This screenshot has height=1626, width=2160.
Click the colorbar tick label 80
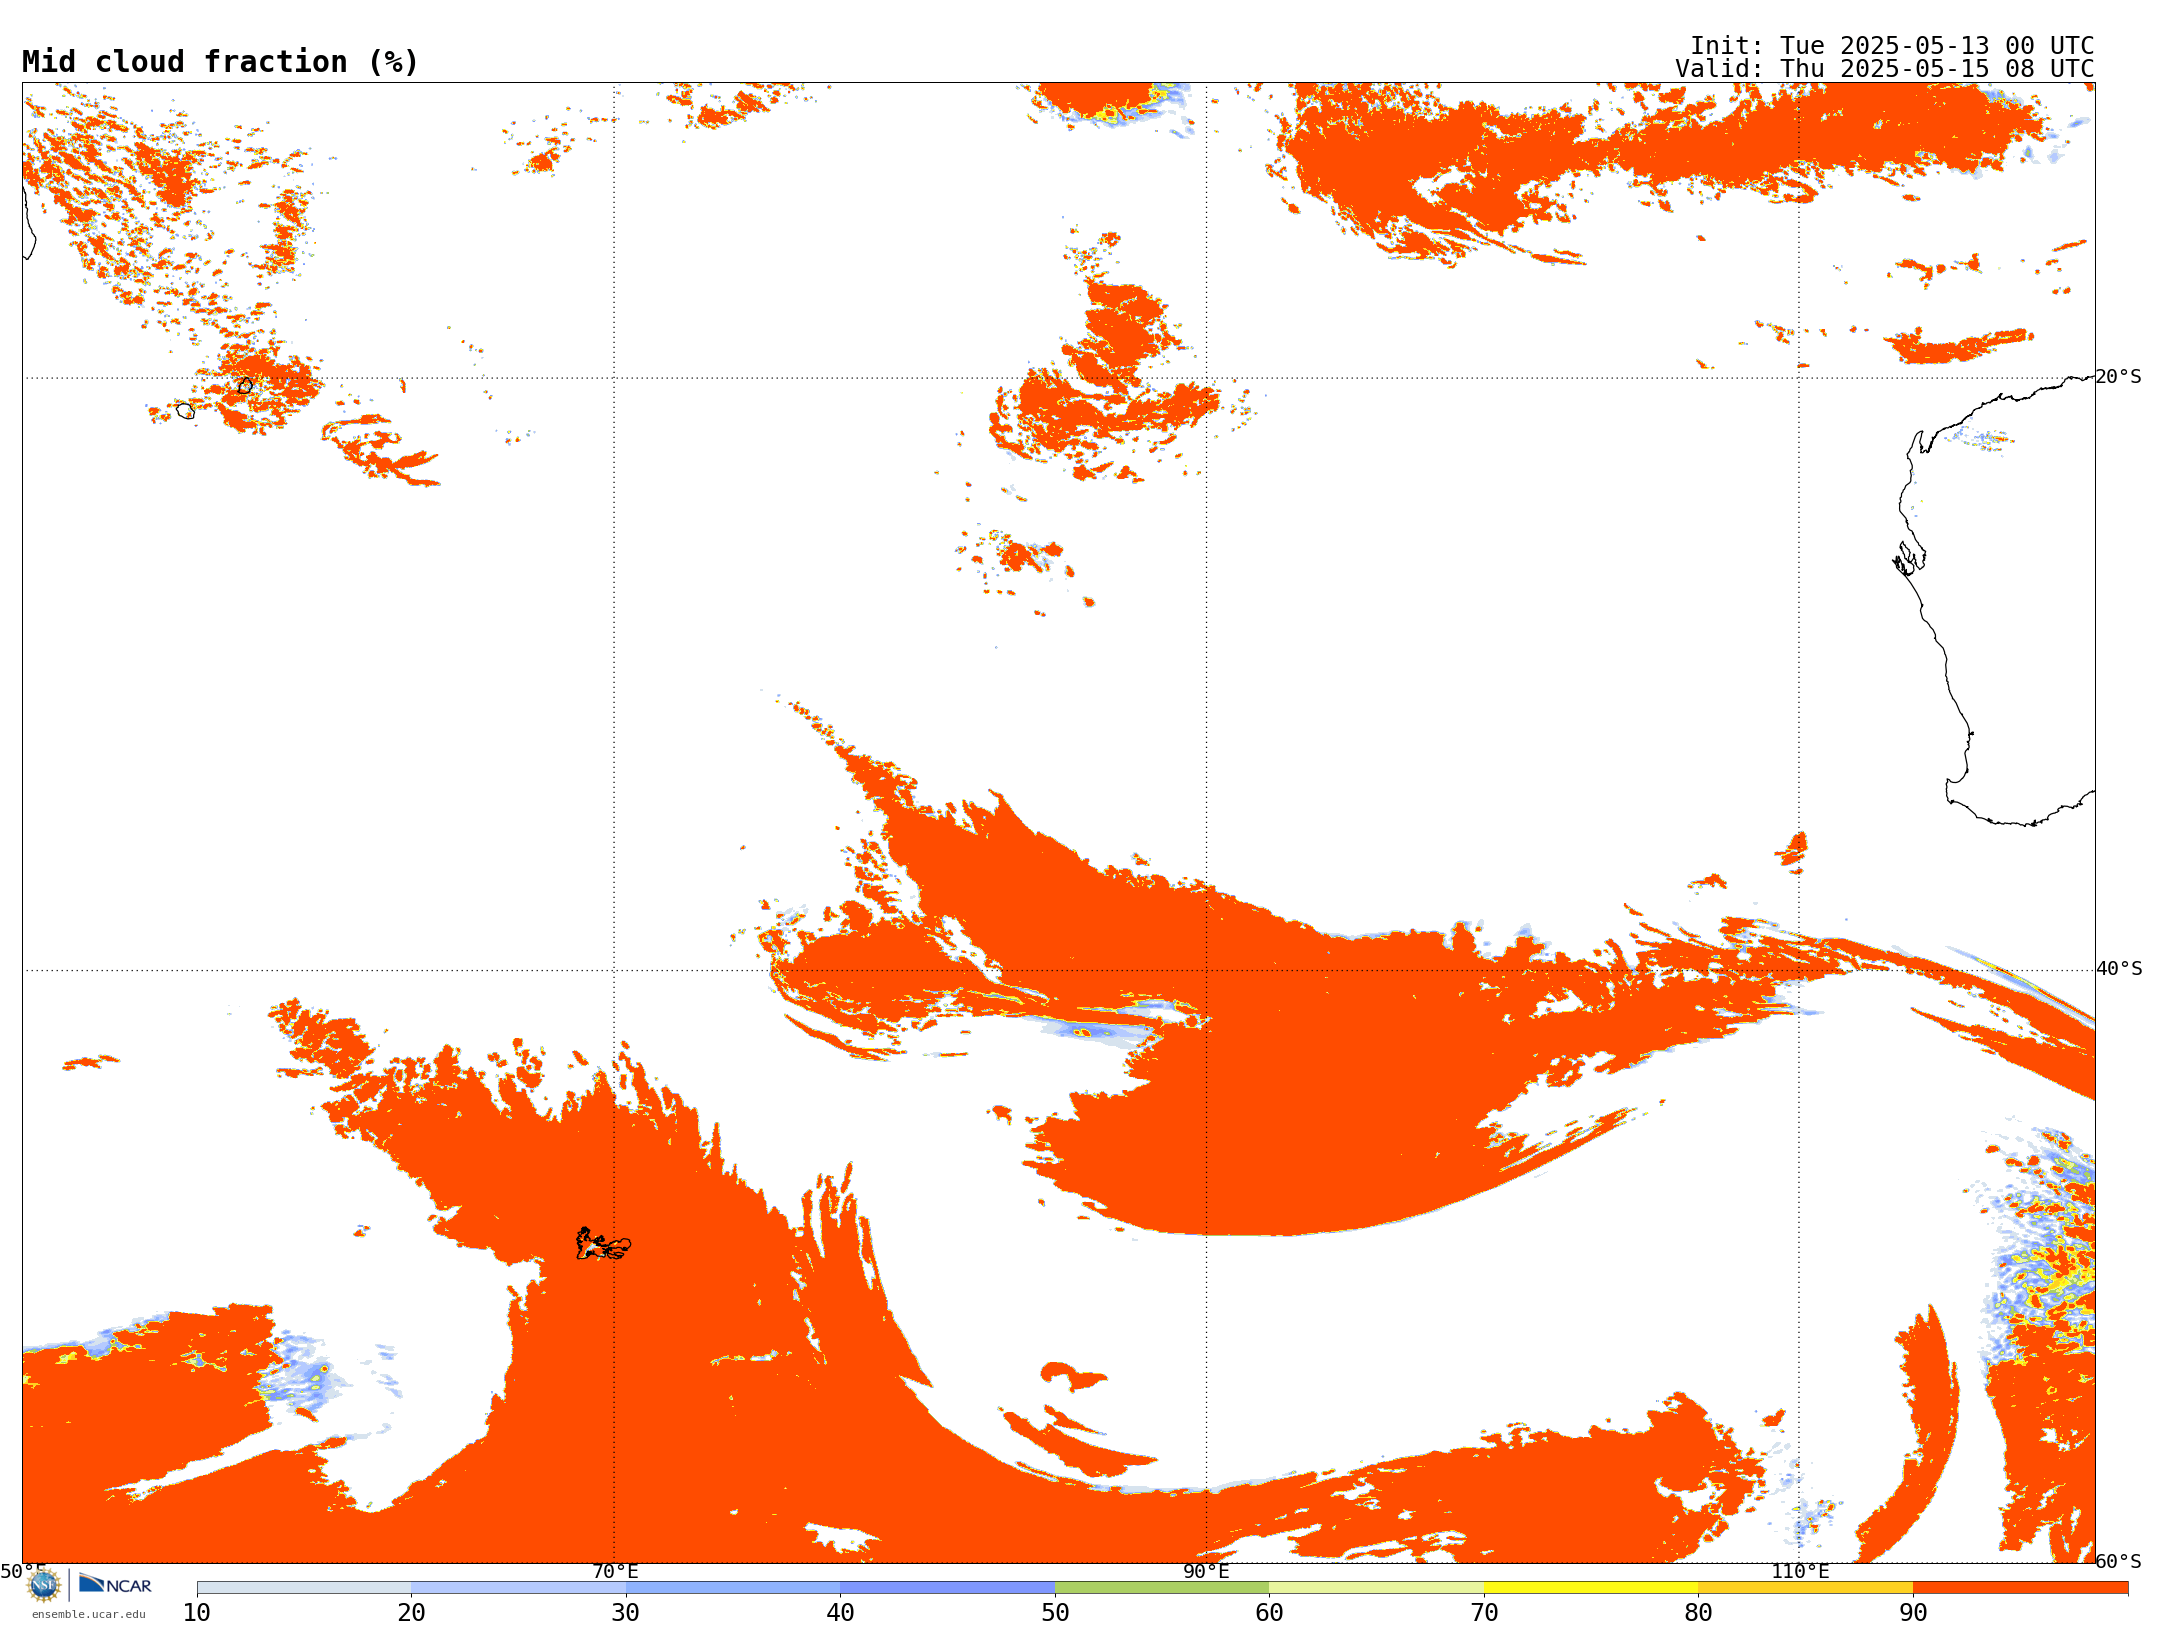tap(1698, 1613)
